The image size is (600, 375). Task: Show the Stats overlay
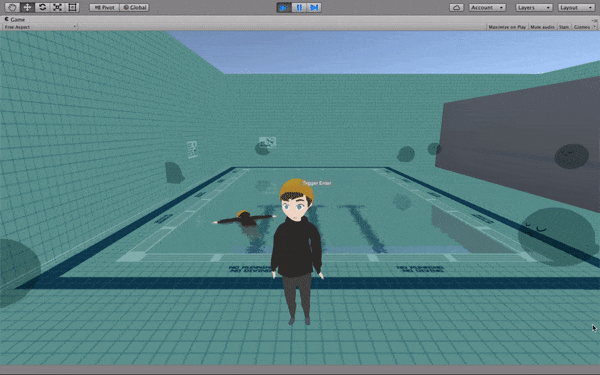[564, 27]
